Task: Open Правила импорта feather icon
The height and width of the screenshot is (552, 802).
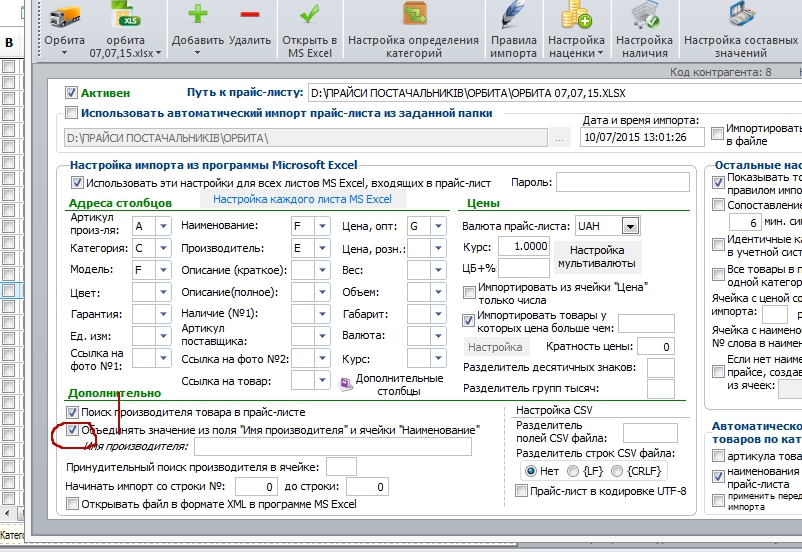Action: tap(513, 14)
